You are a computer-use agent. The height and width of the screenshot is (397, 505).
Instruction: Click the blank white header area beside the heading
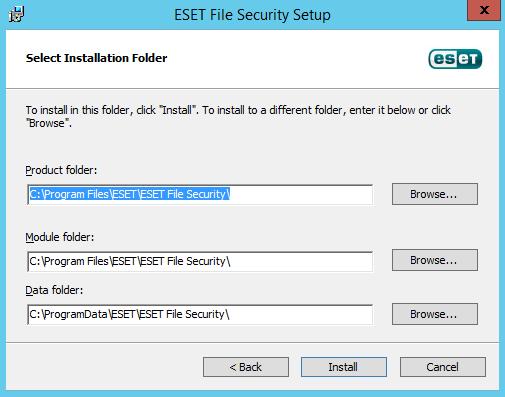point(297,59)
